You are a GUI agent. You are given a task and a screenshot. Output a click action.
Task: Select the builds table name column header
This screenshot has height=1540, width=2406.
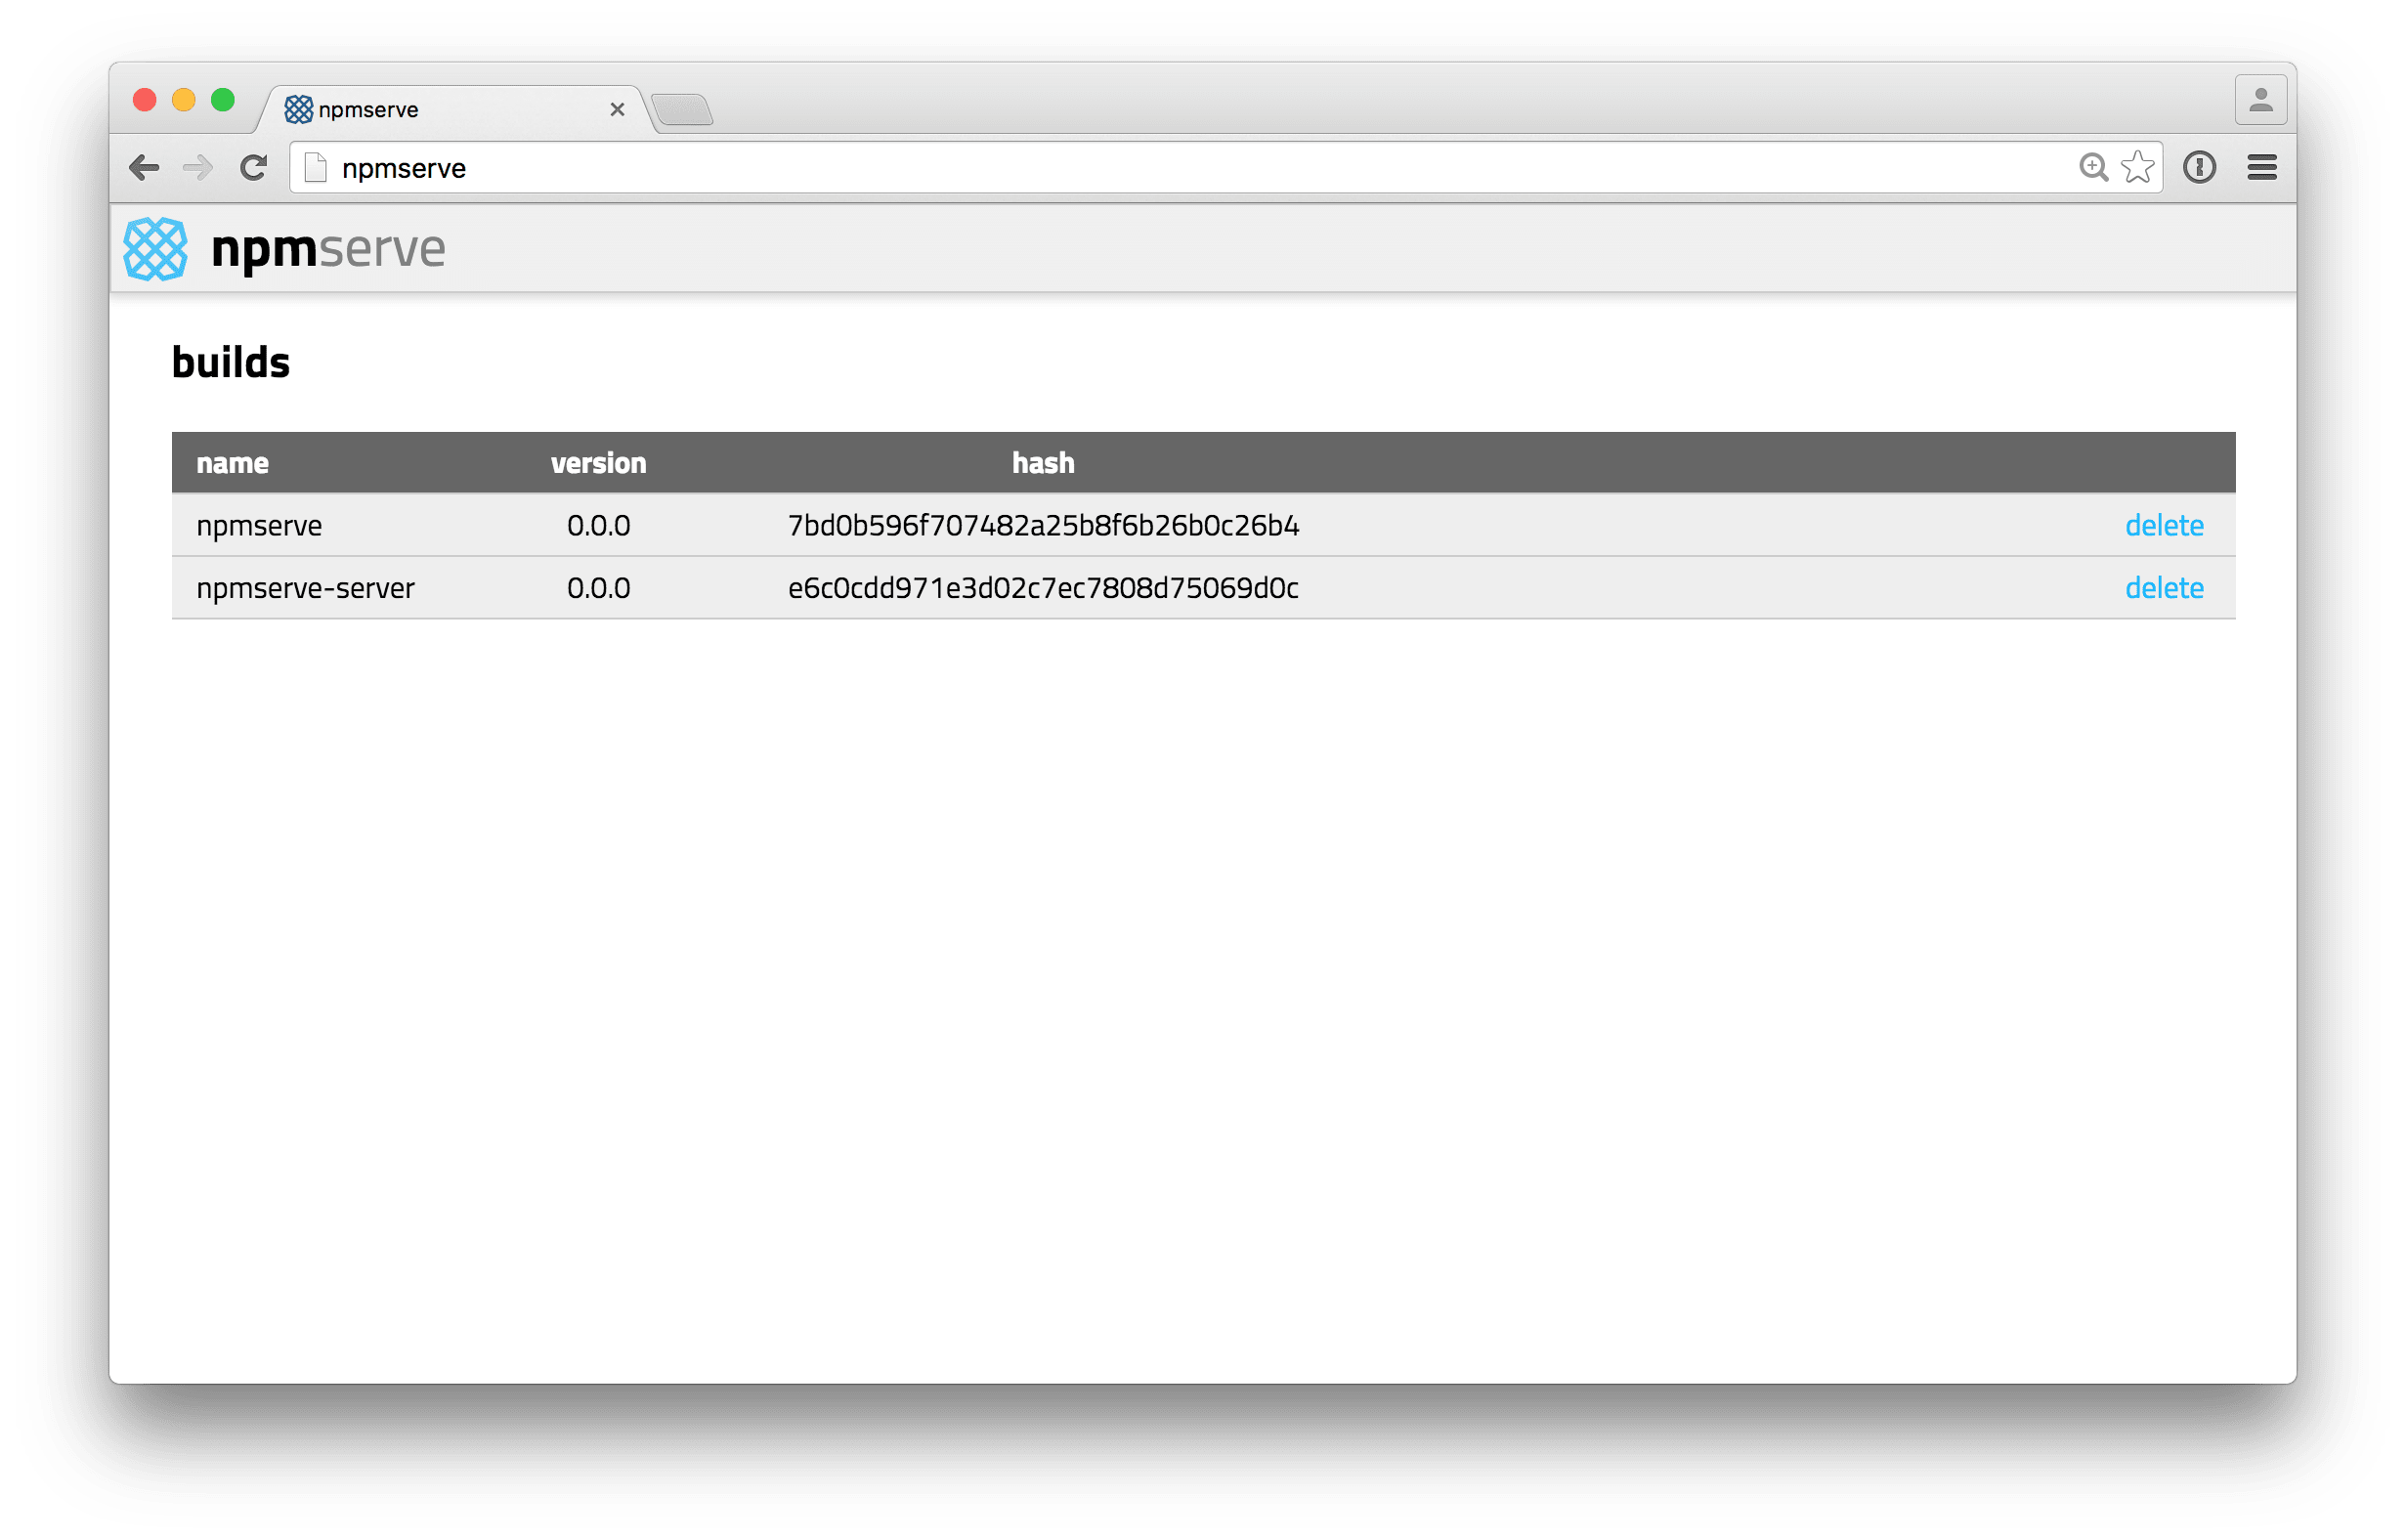(x=235, y=463)
